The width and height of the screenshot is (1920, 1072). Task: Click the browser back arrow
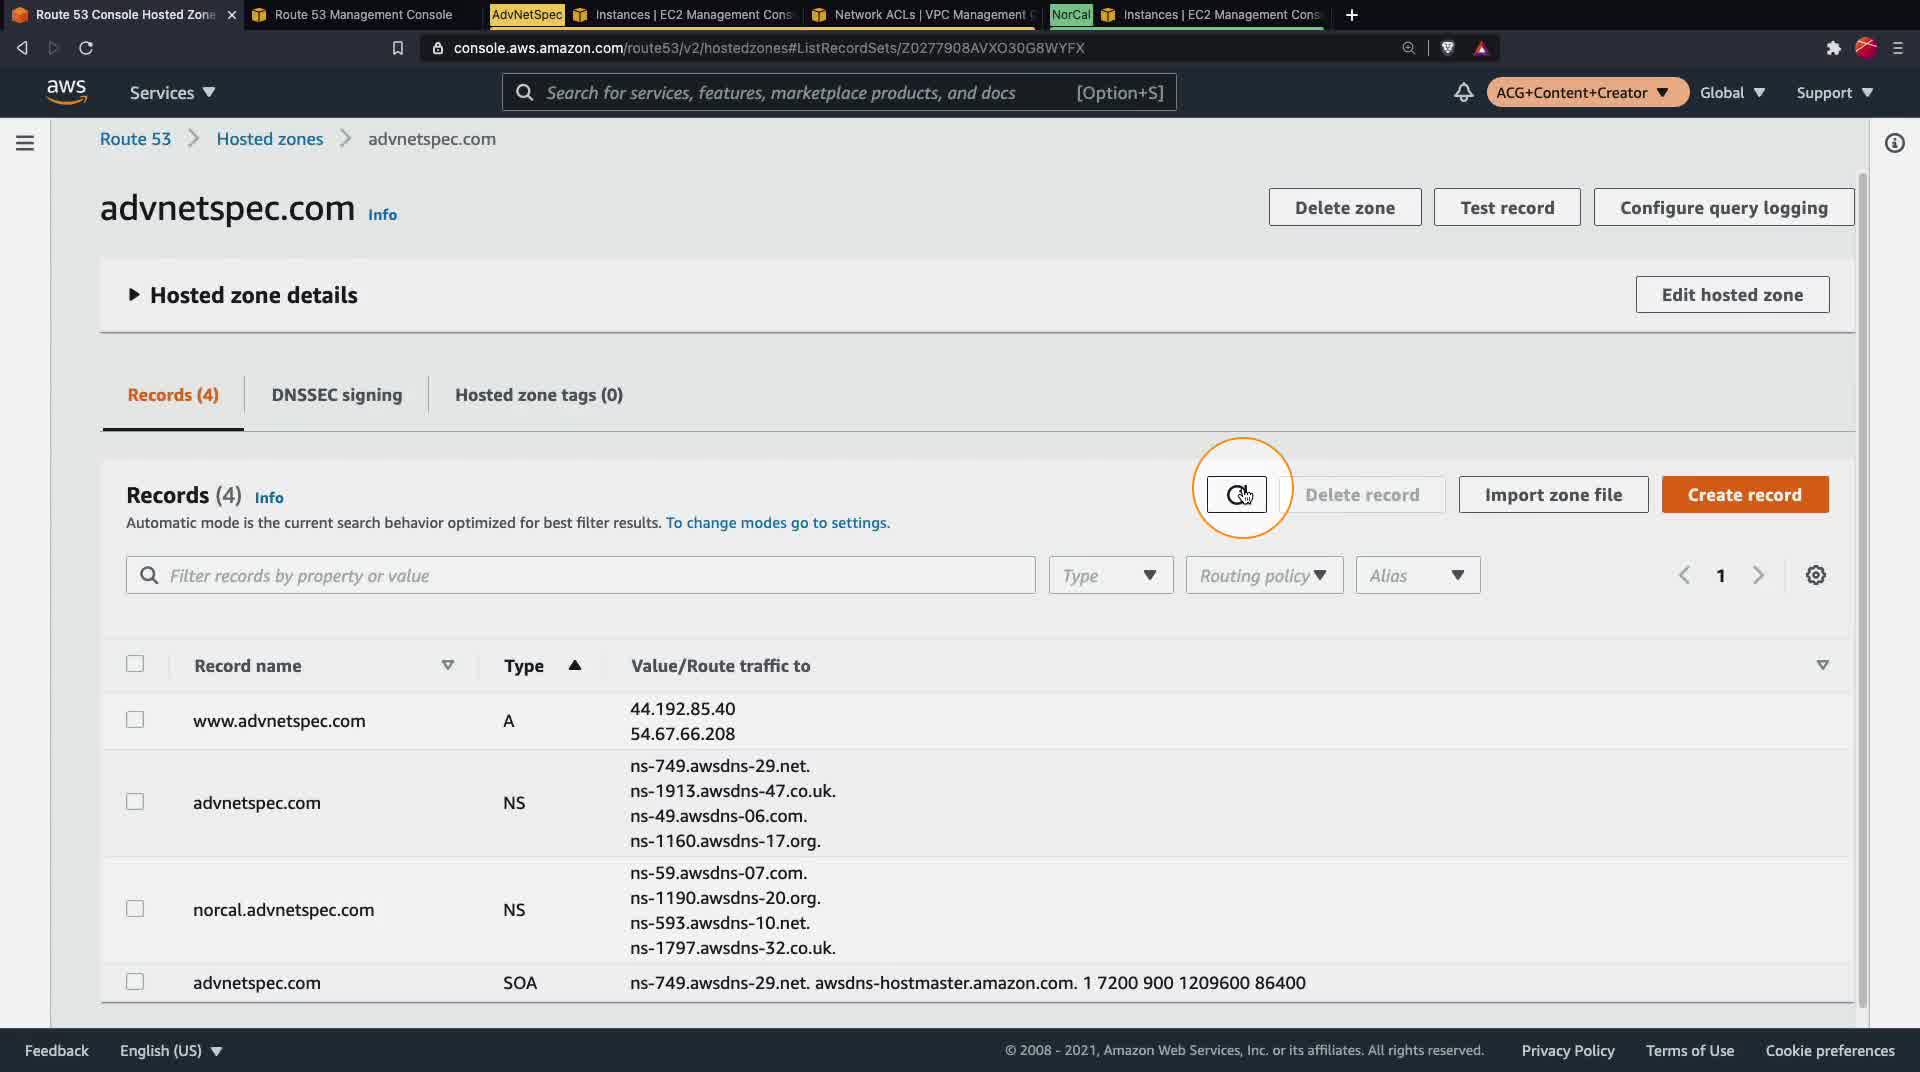point(22,48)
